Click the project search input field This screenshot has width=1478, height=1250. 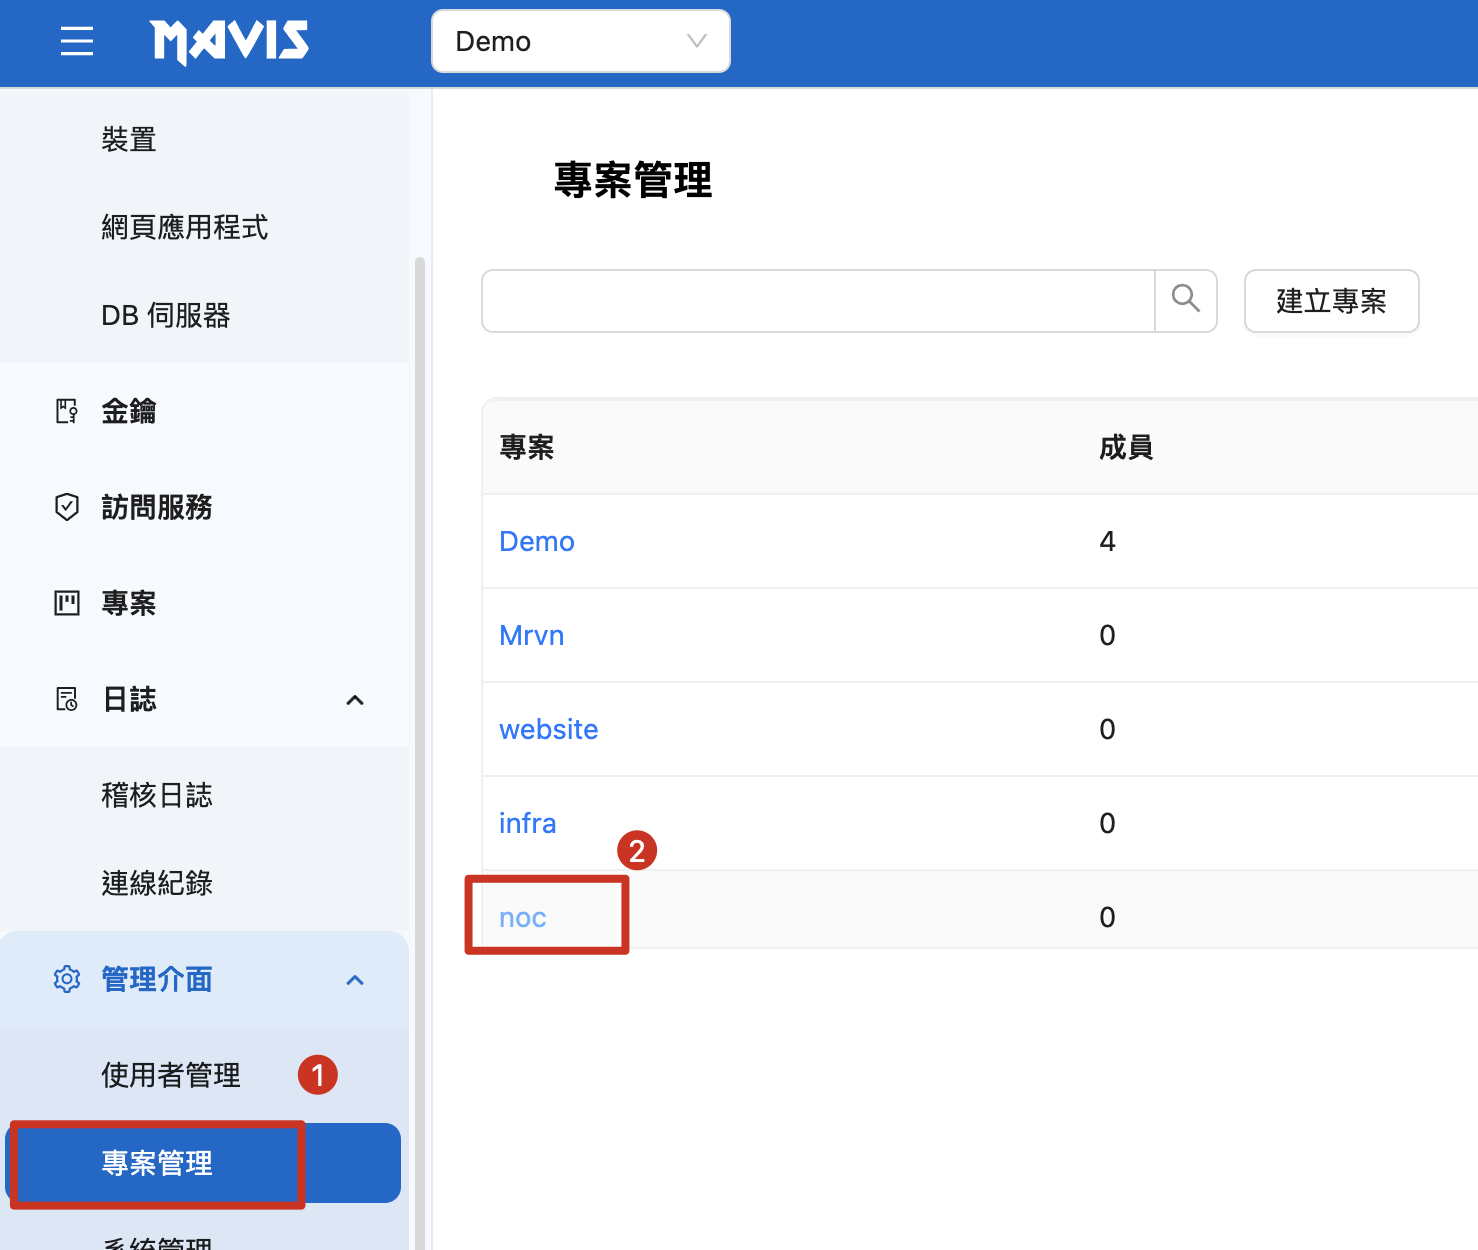[817, 300]
